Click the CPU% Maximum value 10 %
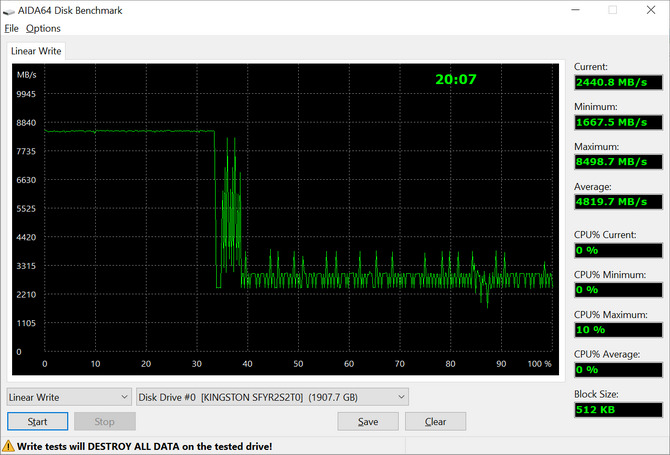Image resolution: width=670 pixels, height=455 pixels. click(x=618, y=330)
